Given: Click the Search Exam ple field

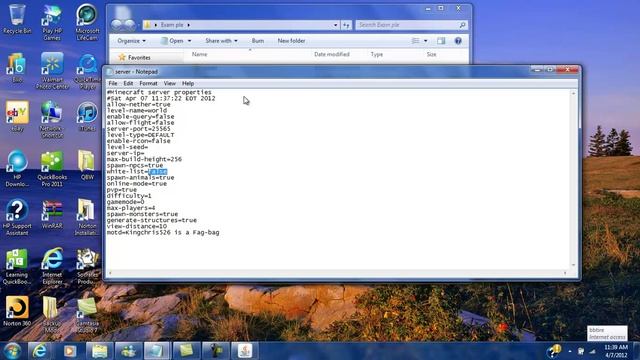Looking at the screenshot, I should [411, 25].
